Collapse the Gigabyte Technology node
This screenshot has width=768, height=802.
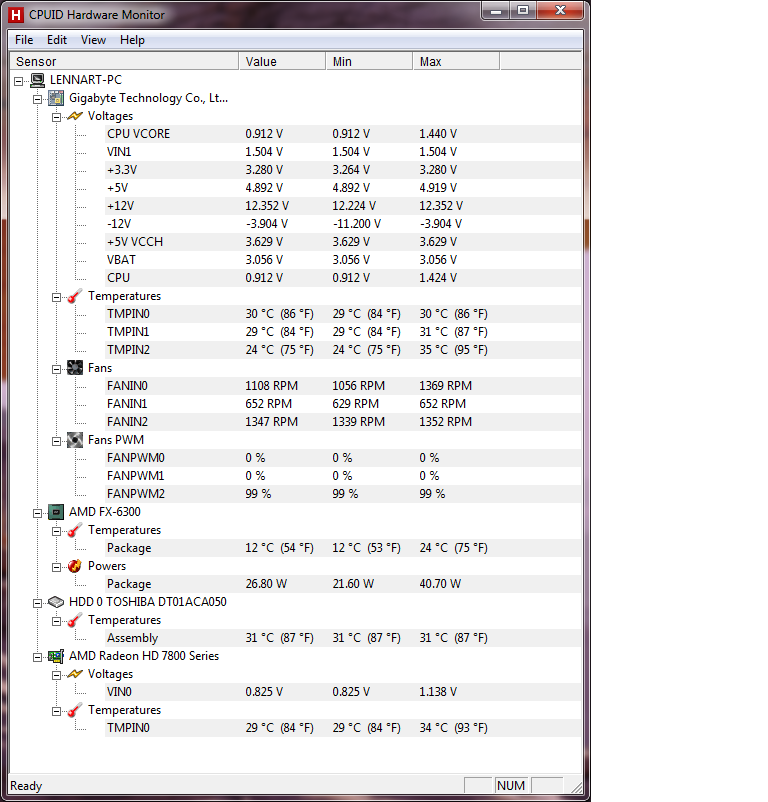tap(37, 99)
